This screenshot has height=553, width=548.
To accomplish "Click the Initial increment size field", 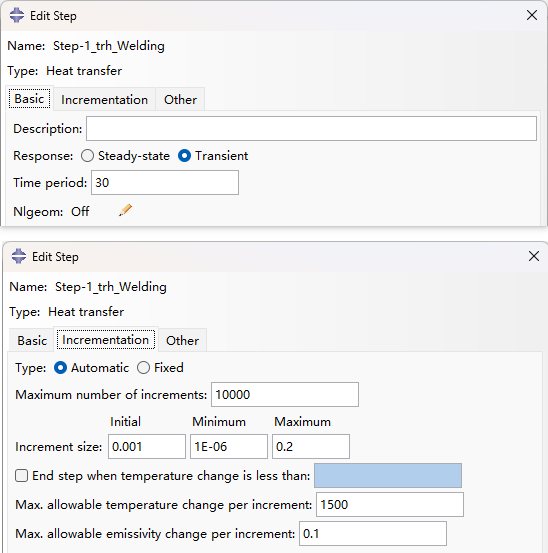I will point(147,446).
